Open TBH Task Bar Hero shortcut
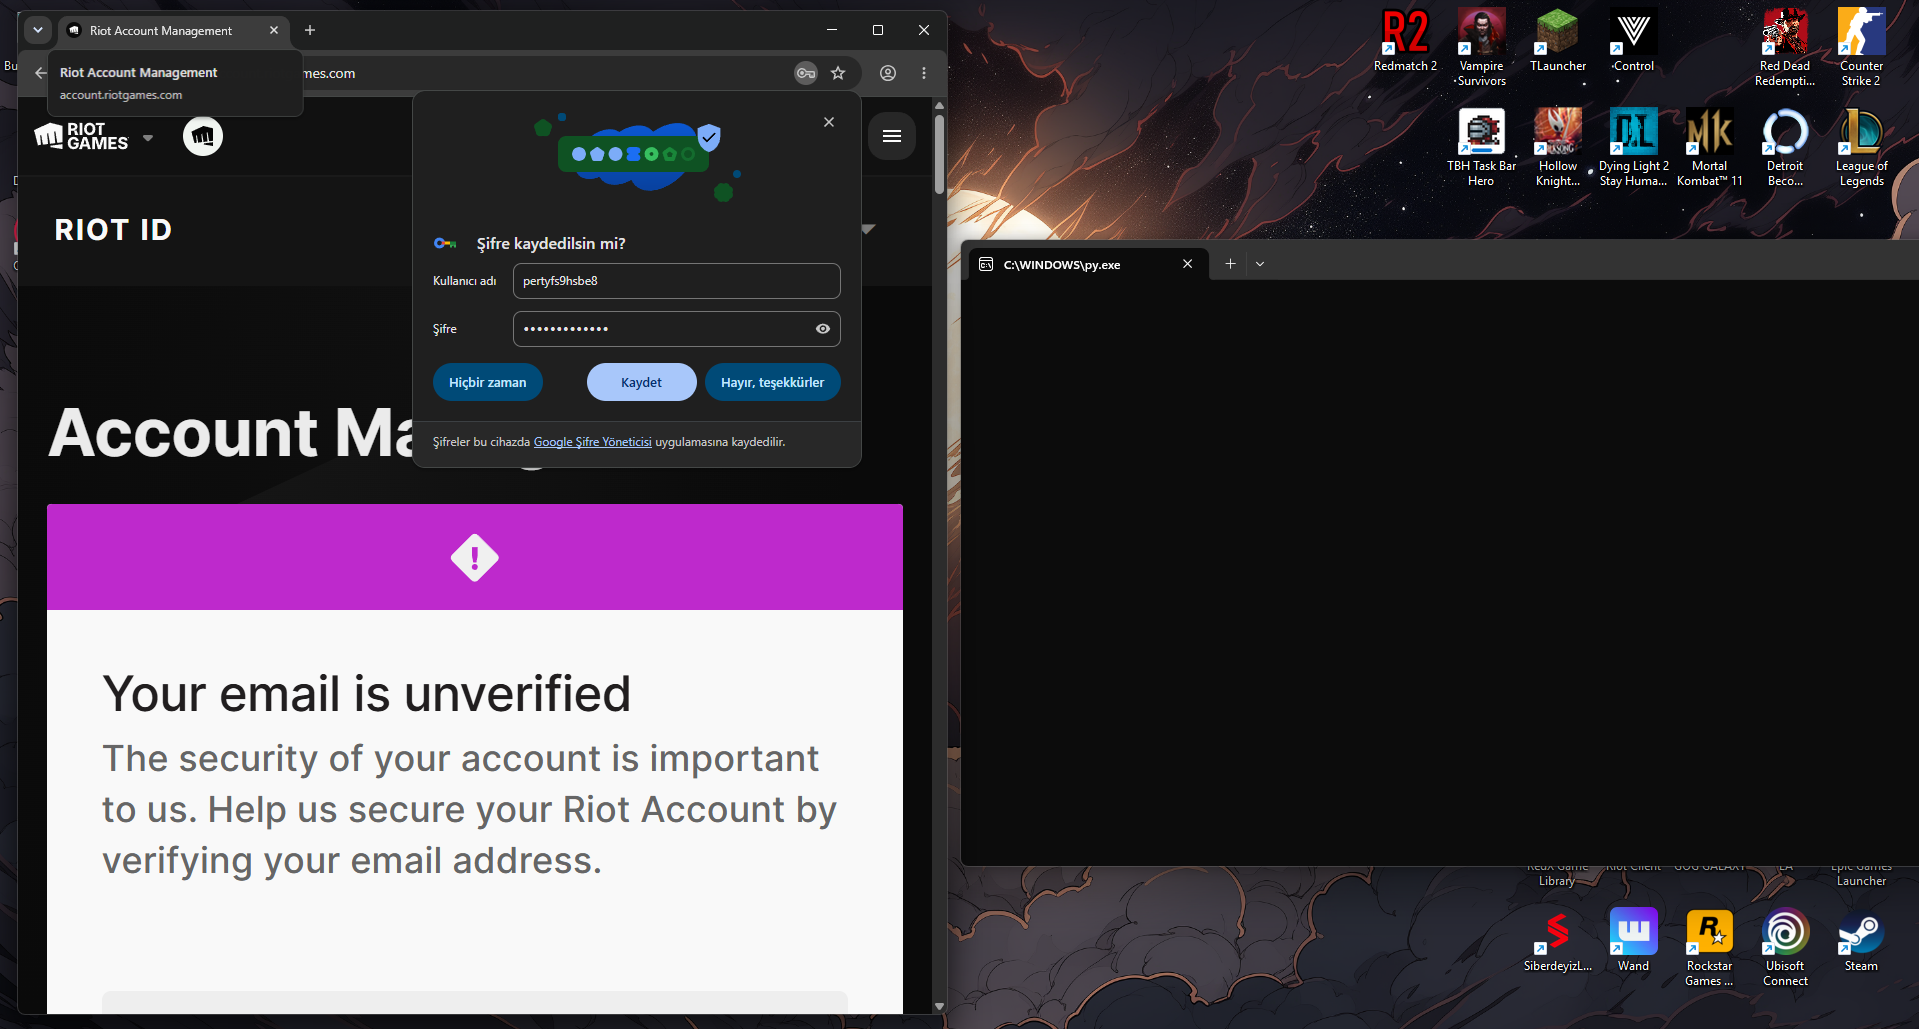 [x=1481, y=148]
